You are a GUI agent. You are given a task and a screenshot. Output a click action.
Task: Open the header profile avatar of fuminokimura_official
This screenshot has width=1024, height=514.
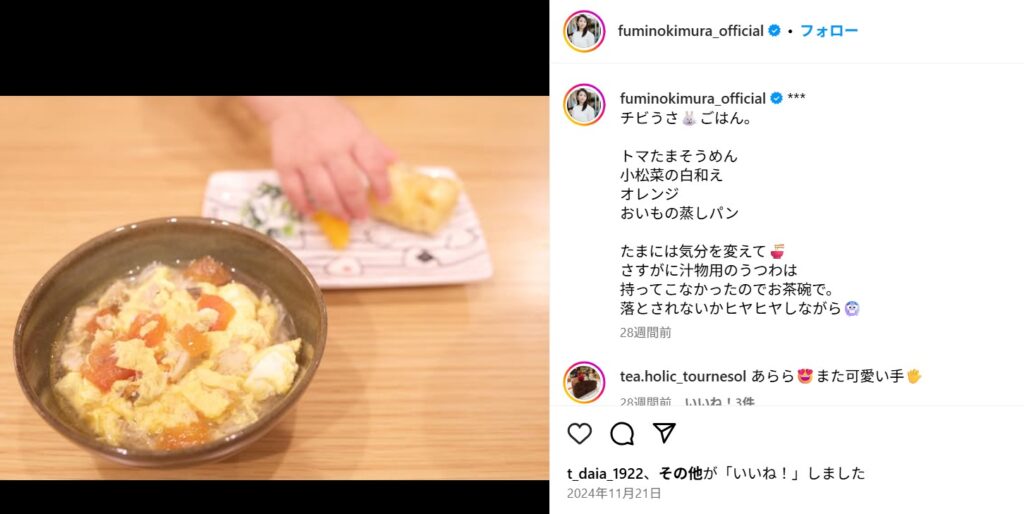[584, 31]
